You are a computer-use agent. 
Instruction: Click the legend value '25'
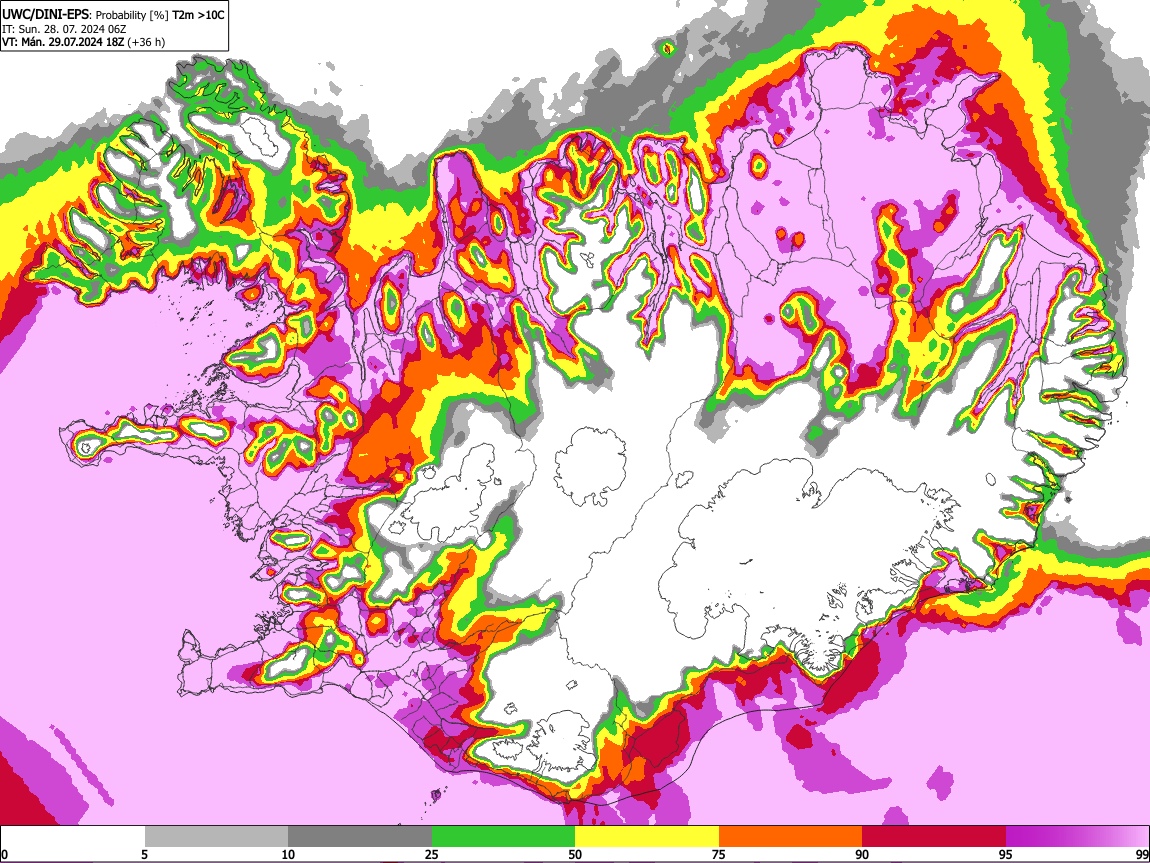pos(432,854)
